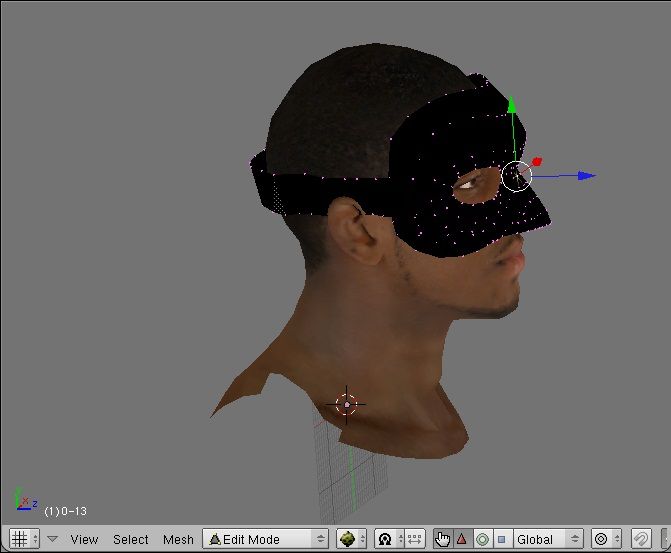Toggle the 3D manipulator hand icon
The image size is (671, 553).
(x=443, y=539)
